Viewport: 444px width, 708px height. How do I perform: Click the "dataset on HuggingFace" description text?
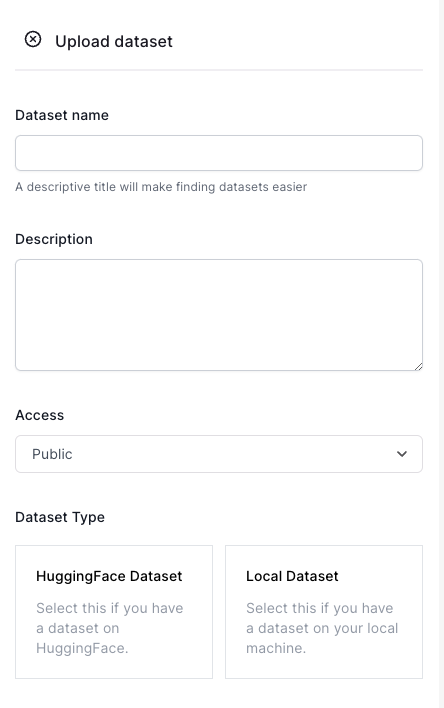point(110,628)
